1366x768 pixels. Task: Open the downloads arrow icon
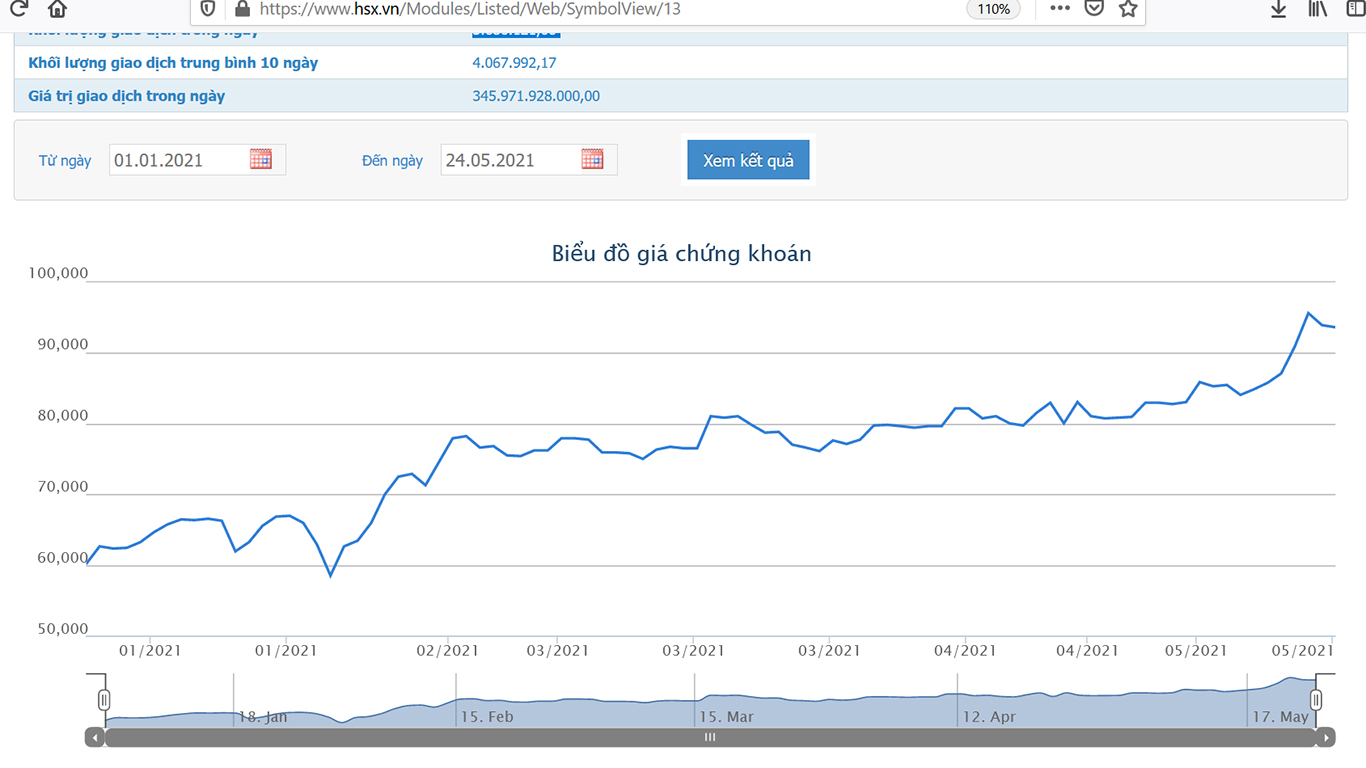[x=1278, y=9]
